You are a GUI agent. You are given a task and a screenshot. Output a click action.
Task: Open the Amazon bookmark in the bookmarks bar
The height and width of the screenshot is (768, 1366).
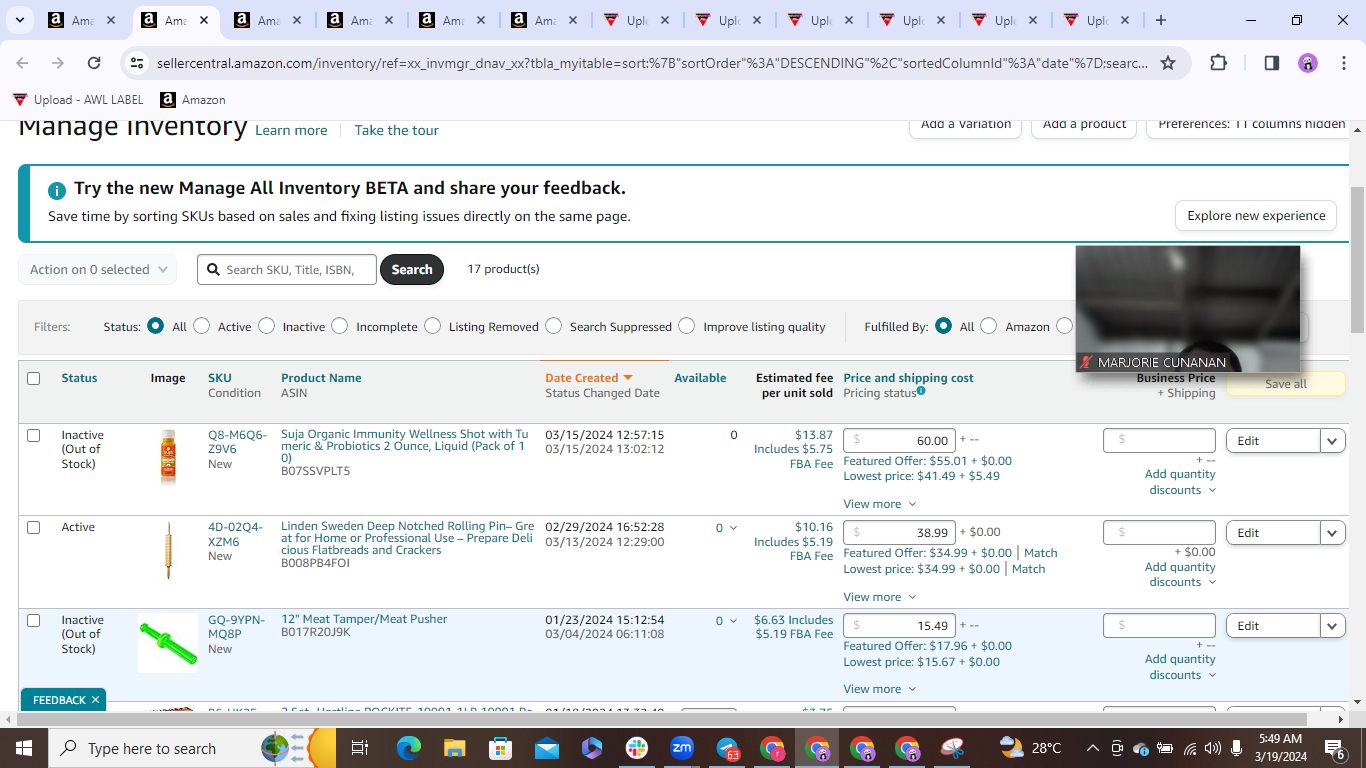[x=193, y=100]
